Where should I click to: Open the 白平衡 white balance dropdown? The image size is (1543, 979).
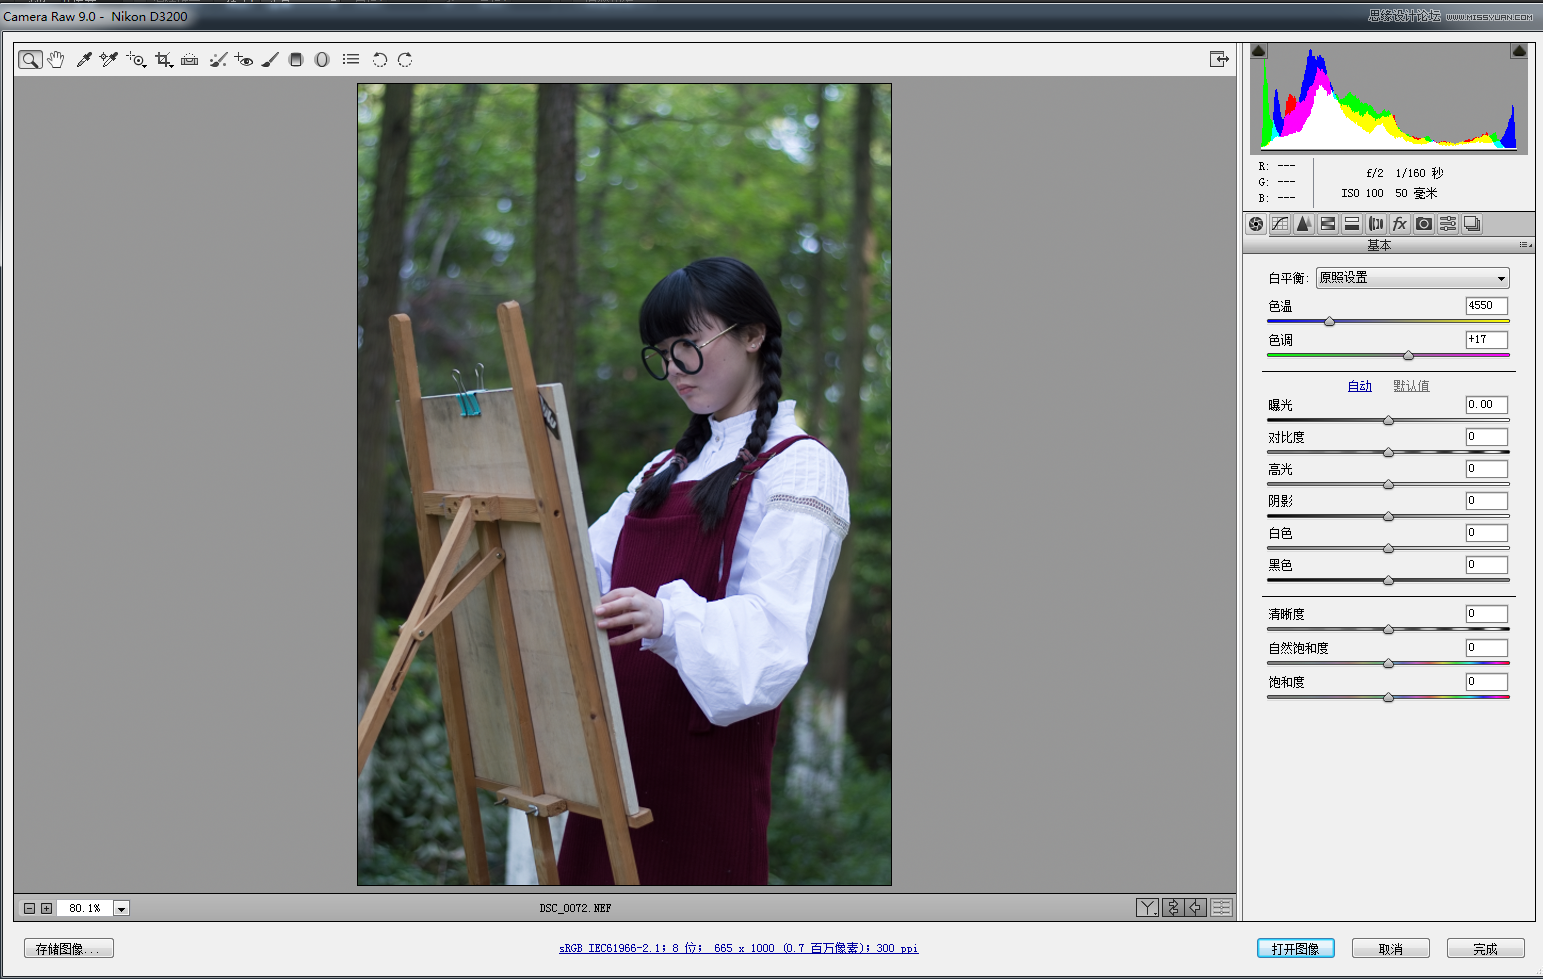tap(1412, 278)
